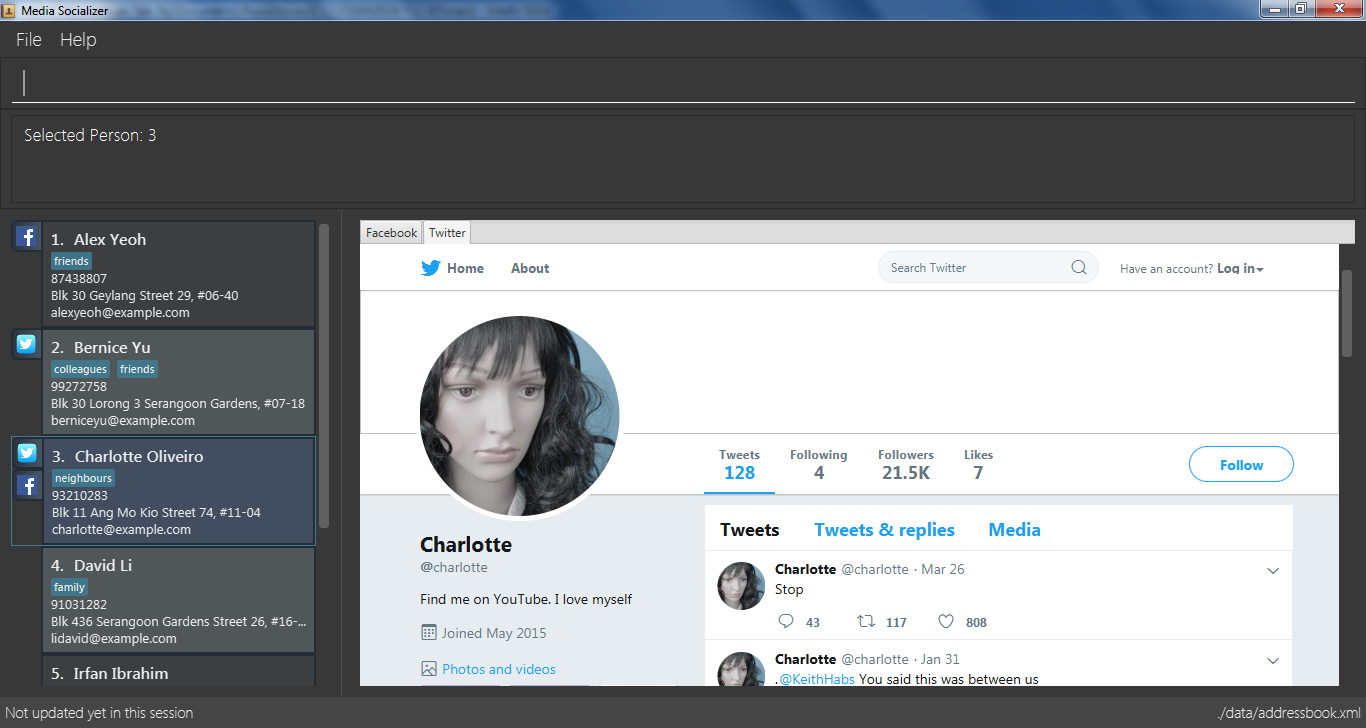Click the Following 4 count stat
1366x728 pixels.
point(818,465)
